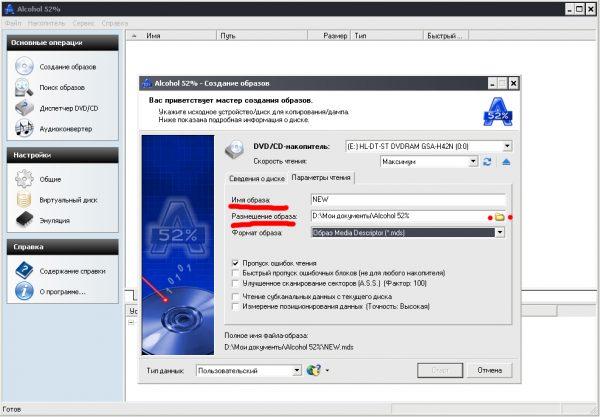Viewport: 600px width, 417px height.
Task: Open Общие settings gear icon
Action: pos(24,179)
